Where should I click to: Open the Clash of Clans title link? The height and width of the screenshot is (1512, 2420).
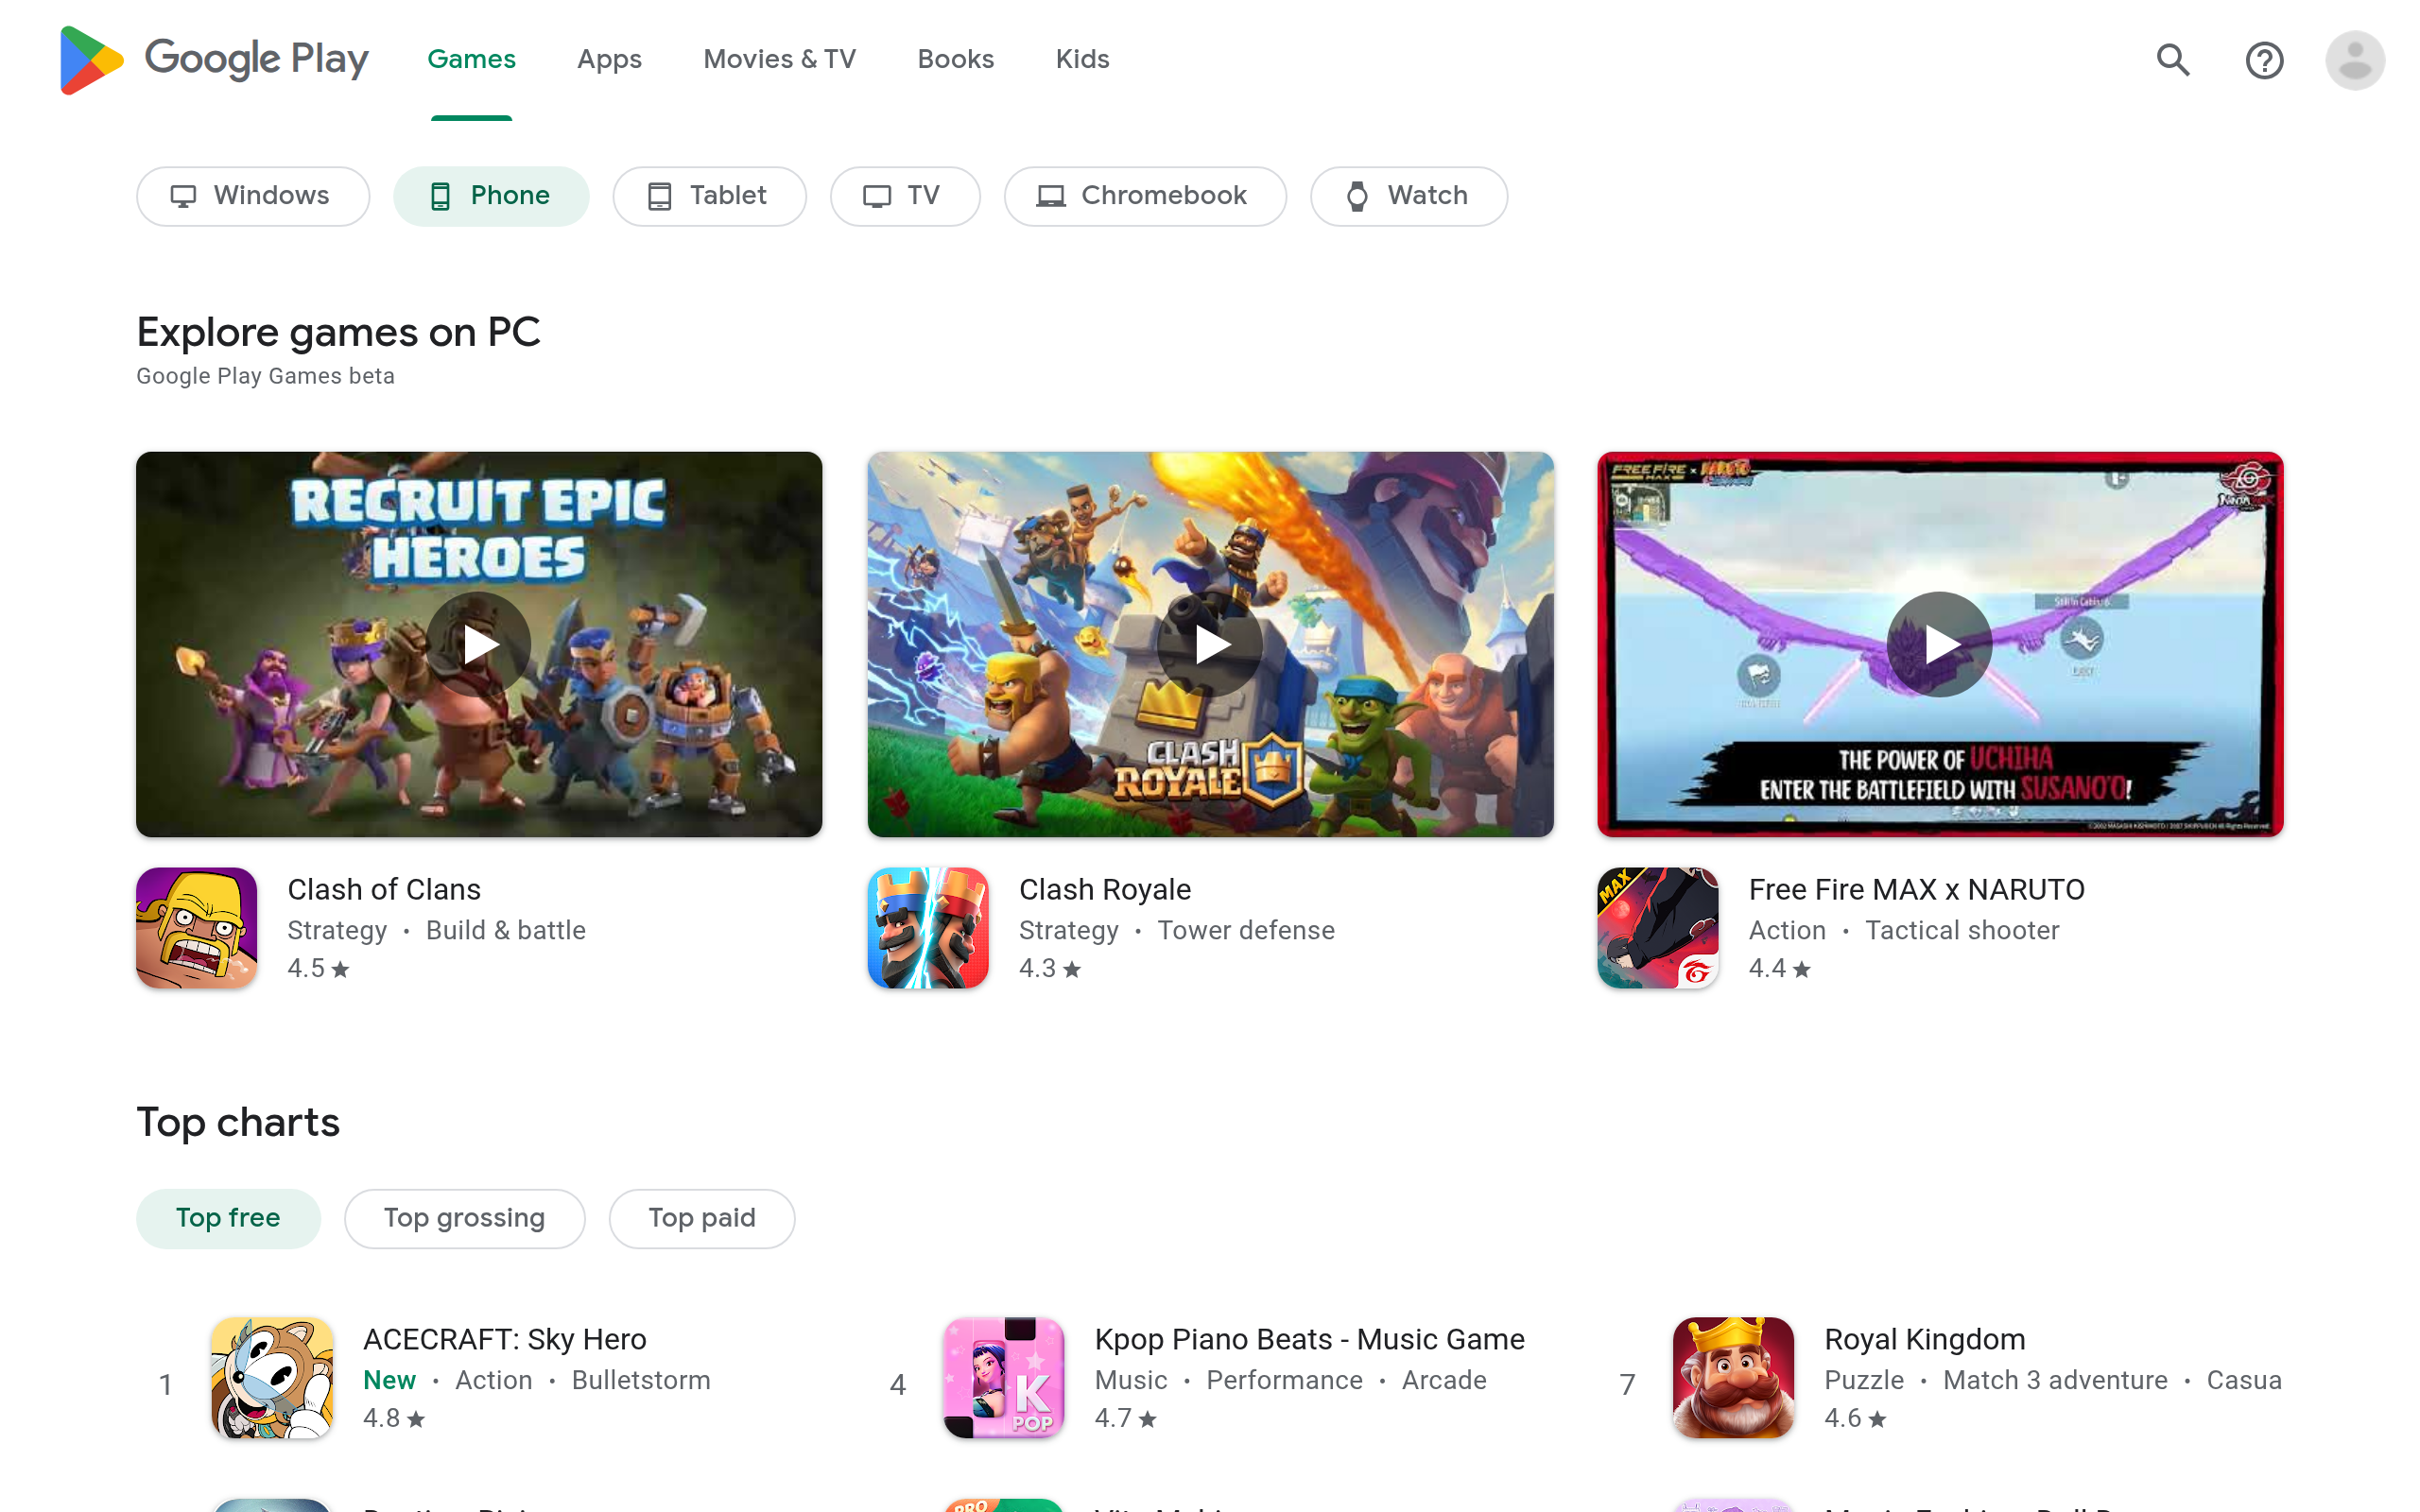pos(384,889)
